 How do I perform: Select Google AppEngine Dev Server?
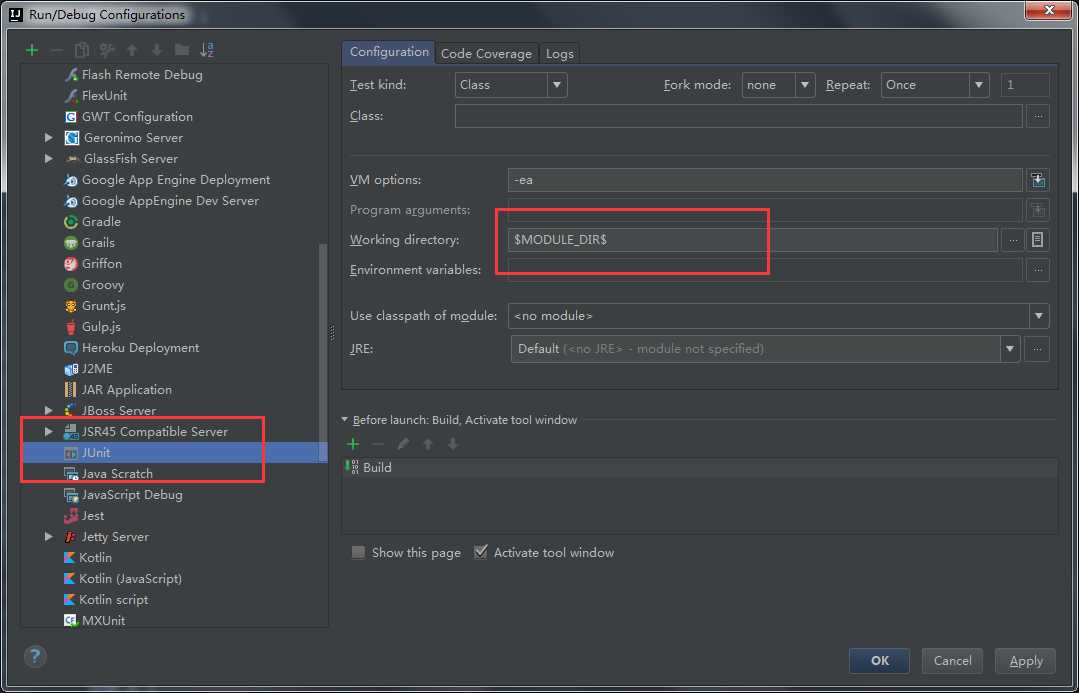170,201
